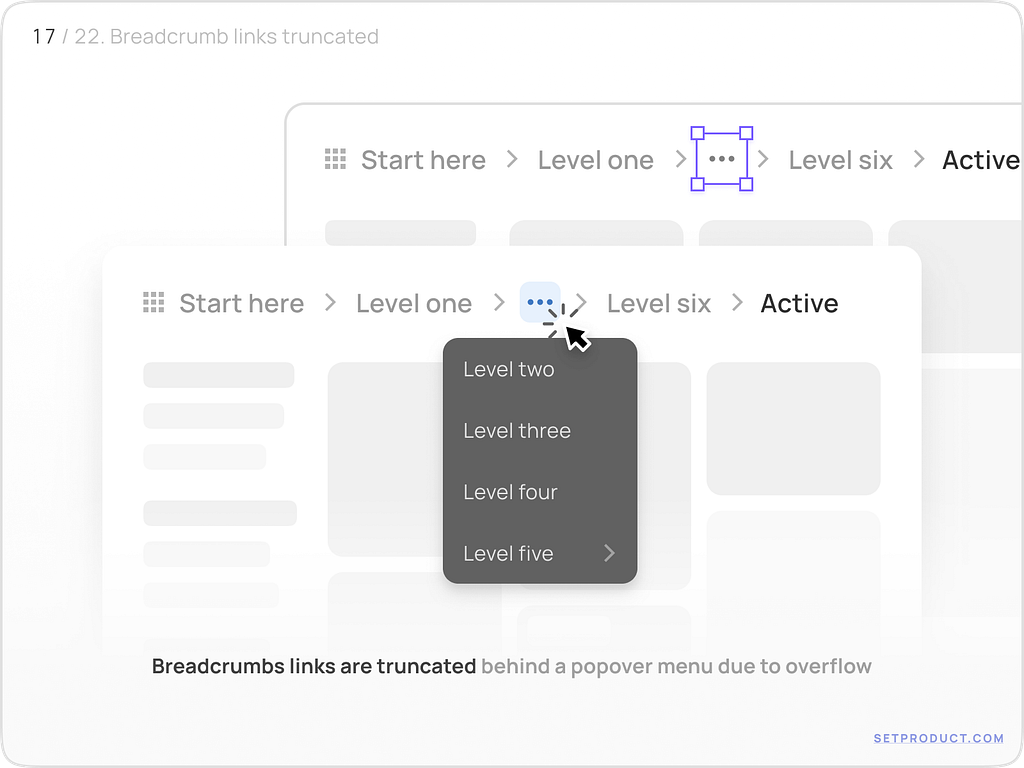
Task: Click the Level five menu entry
Action: pos(508,553)
